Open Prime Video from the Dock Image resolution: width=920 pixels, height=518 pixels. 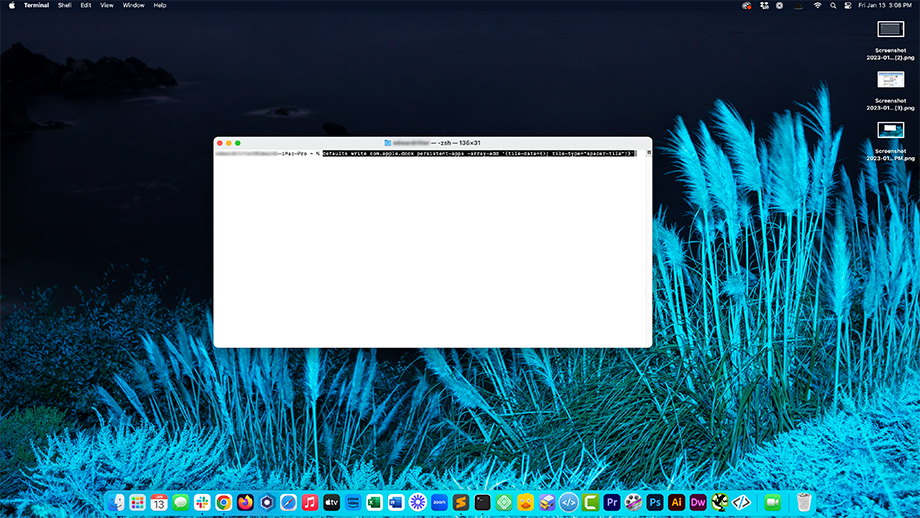353,502
